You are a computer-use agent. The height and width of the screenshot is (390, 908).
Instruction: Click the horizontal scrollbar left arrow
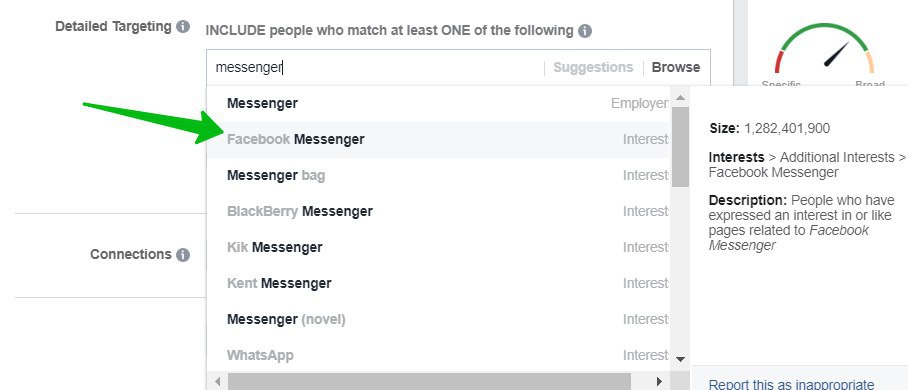click(218, 381)
